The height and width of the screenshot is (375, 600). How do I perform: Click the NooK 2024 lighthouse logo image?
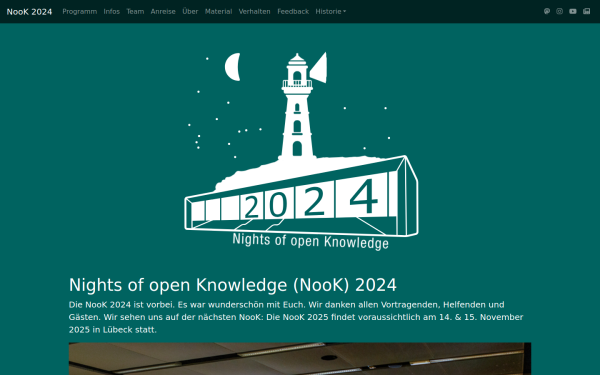pos(301,152)
